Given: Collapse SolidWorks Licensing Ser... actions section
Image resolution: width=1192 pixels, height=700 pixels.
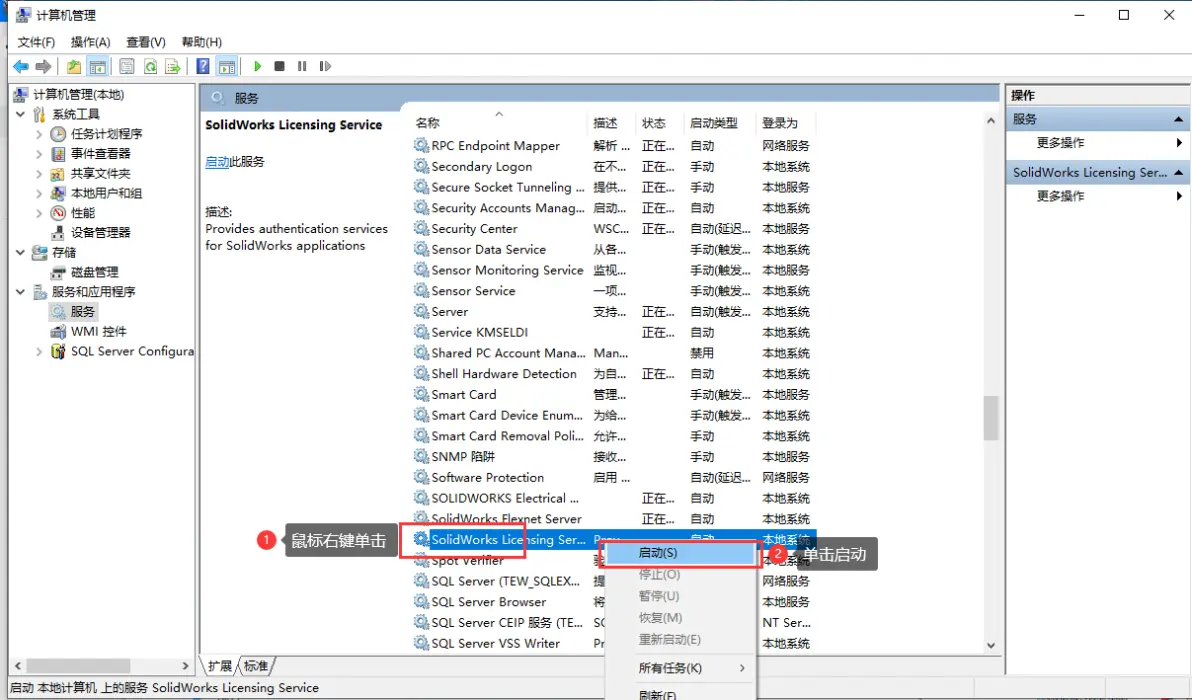Looking at the screenshot, I should coord(1178,173).
